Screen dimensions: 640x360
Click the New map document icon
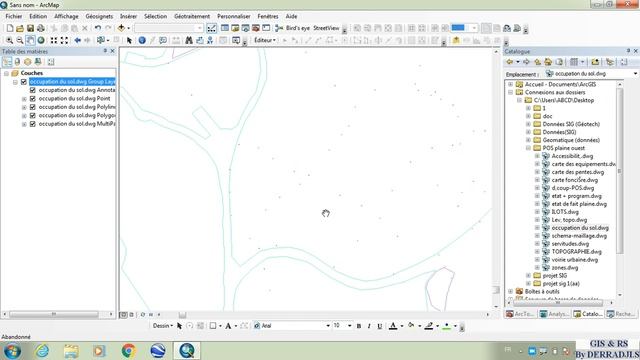click(10, 28)
